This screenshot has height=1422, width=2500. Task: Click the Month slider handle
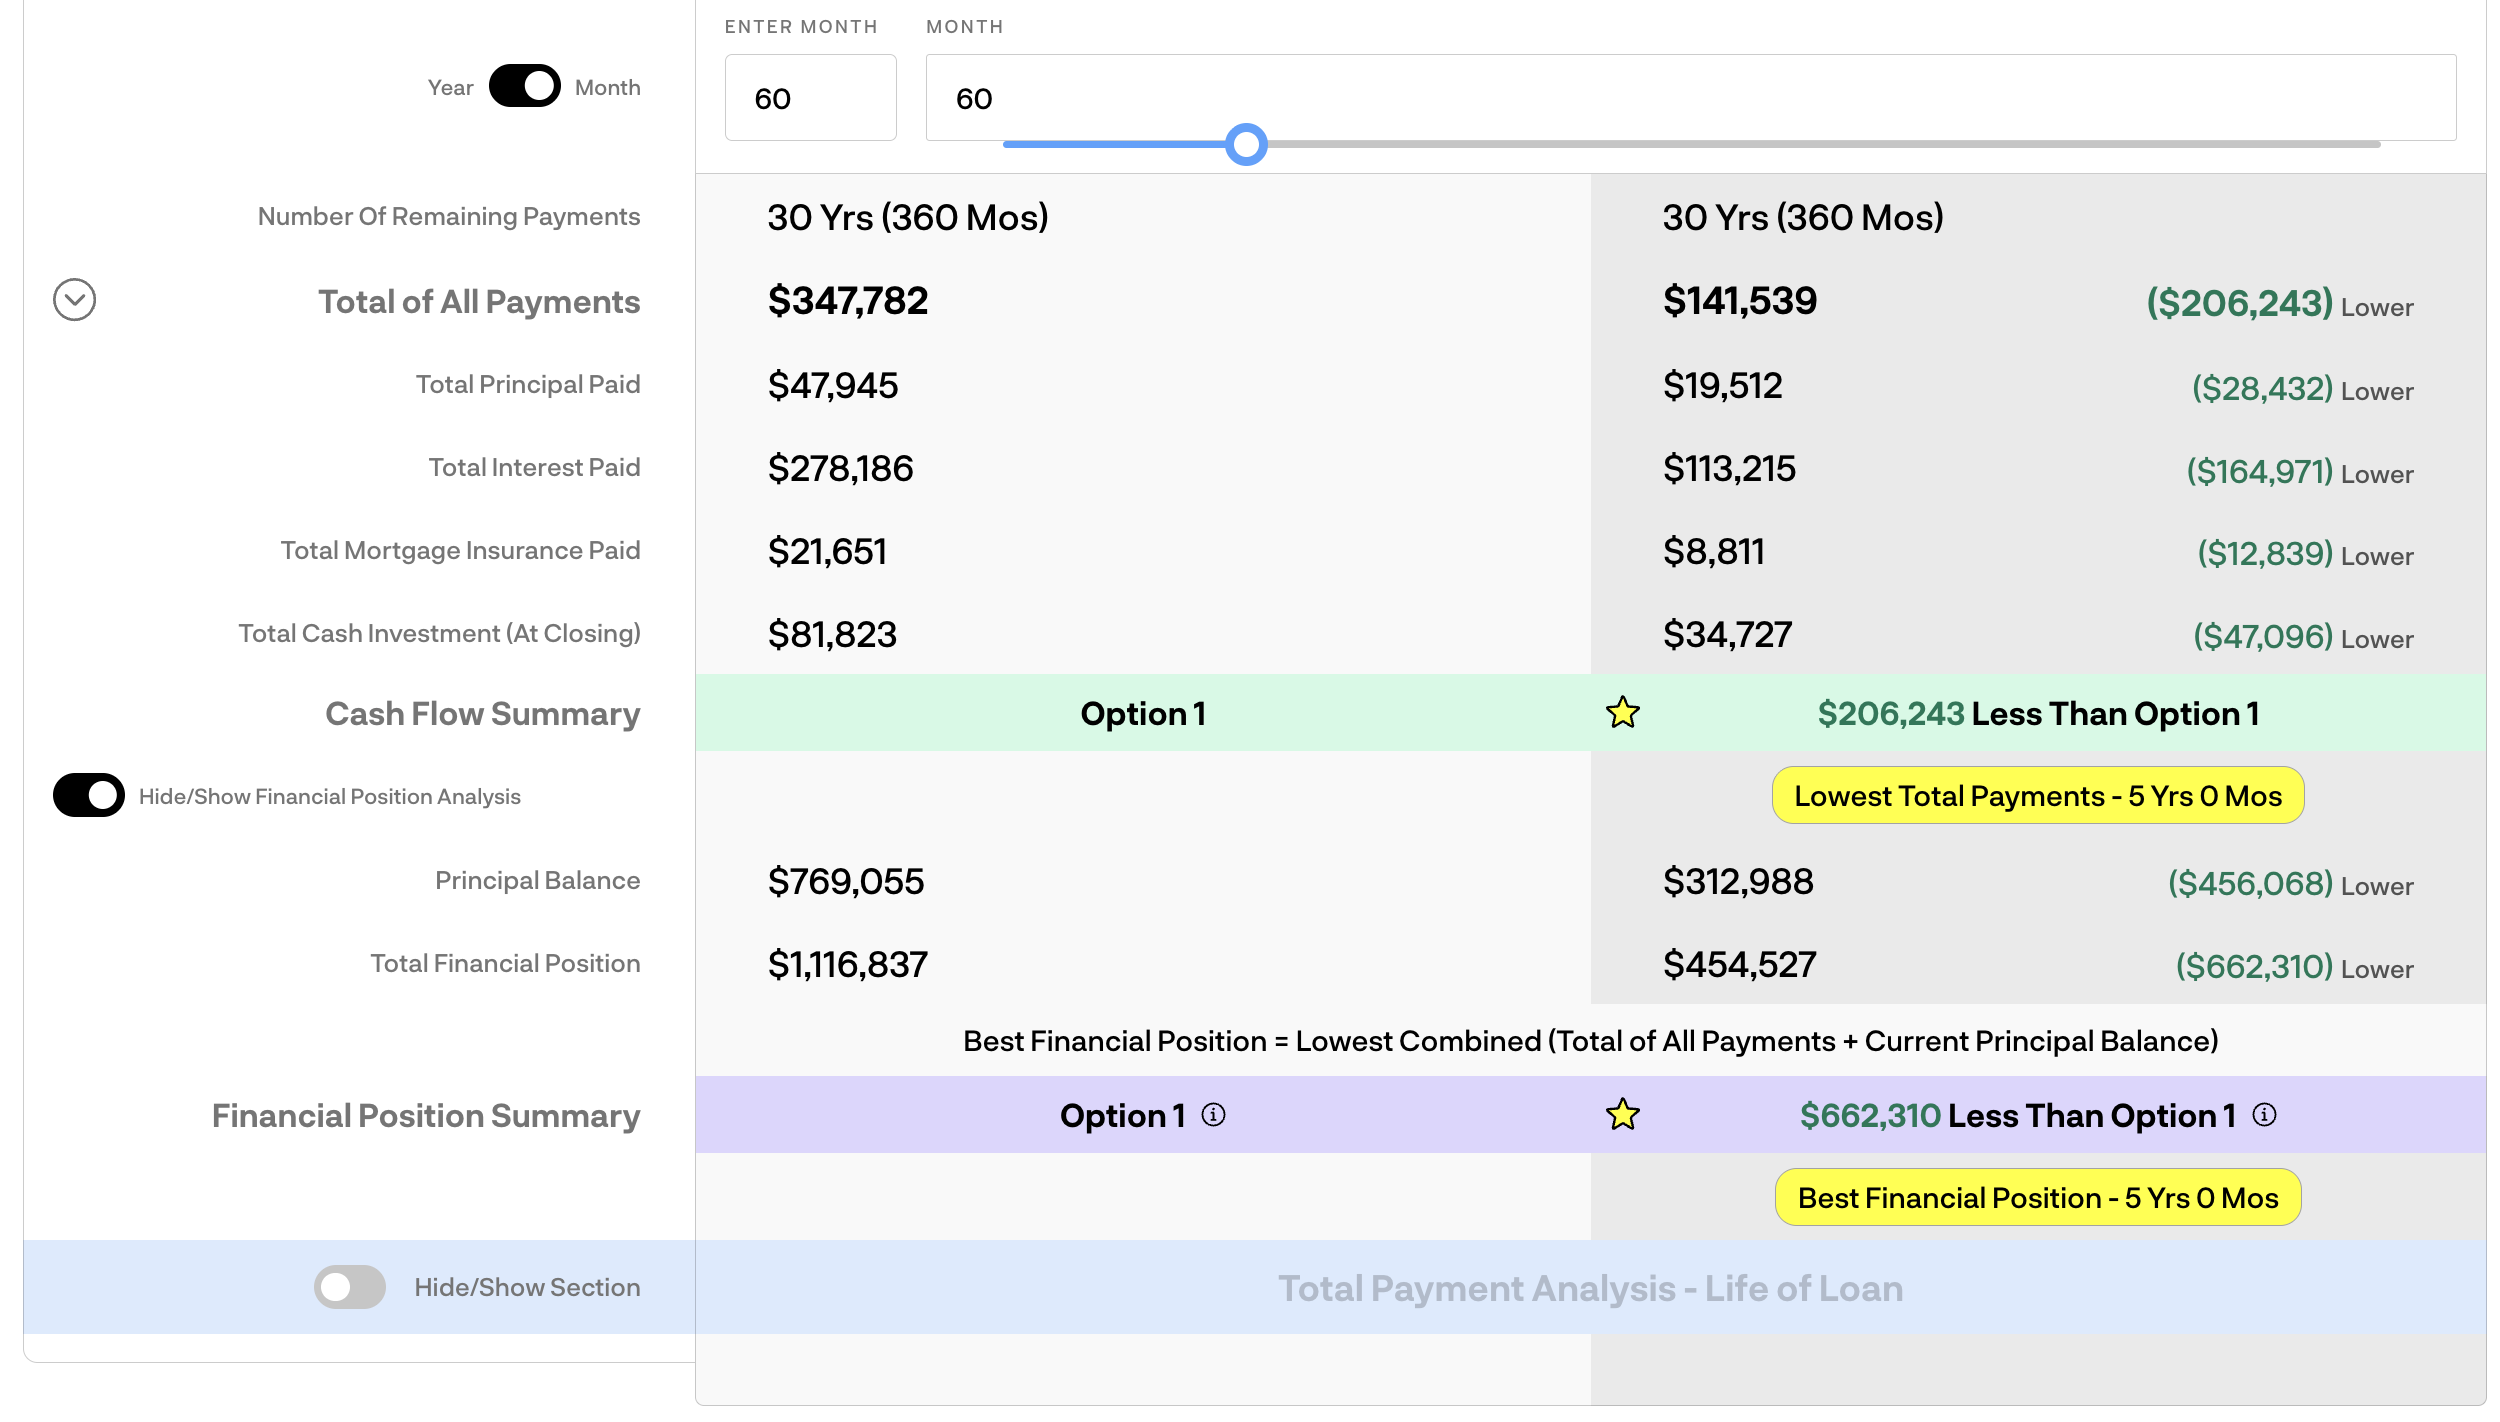pyautogui.click(x=1246, y=145)
